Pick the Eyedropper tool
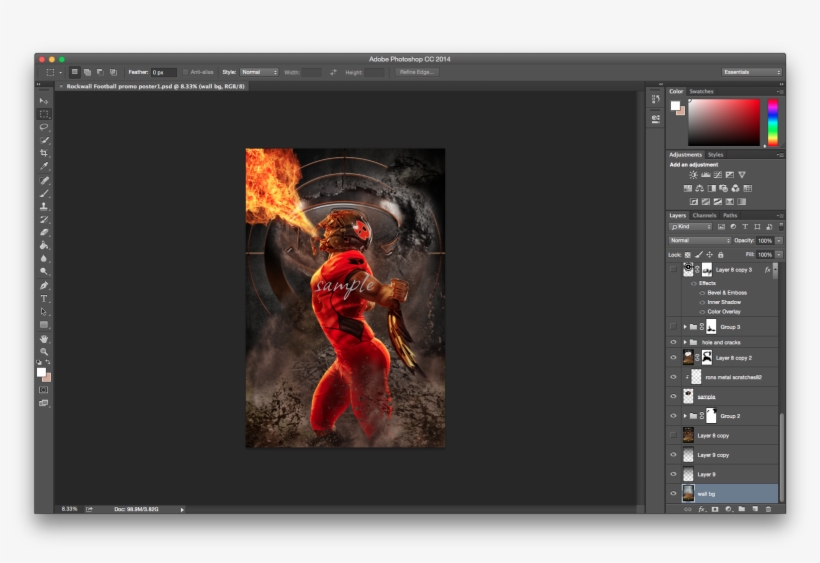The image size is (820, 563). click(44, 166)
